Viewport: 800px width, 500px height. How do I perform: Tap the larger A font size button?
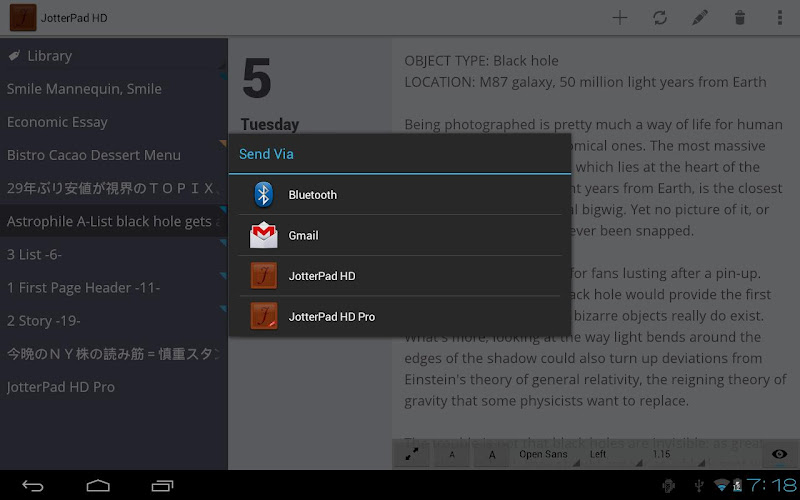pos(492,454)
